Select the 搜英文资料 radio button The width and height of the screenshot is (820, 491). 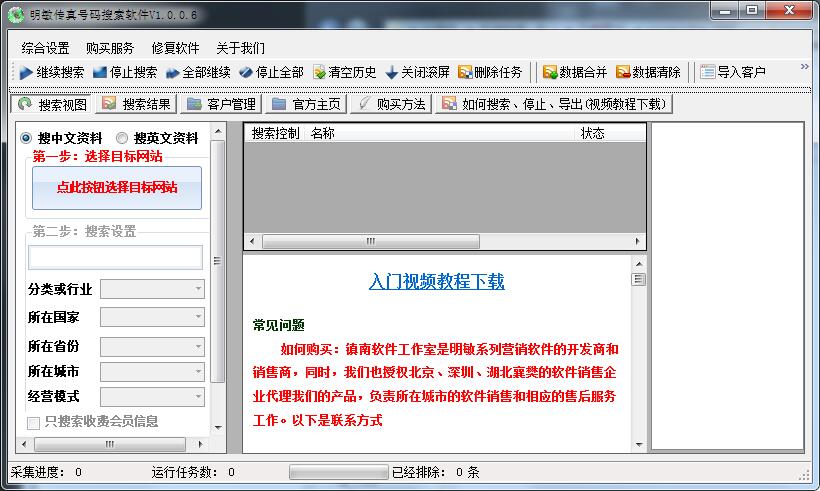122,138
